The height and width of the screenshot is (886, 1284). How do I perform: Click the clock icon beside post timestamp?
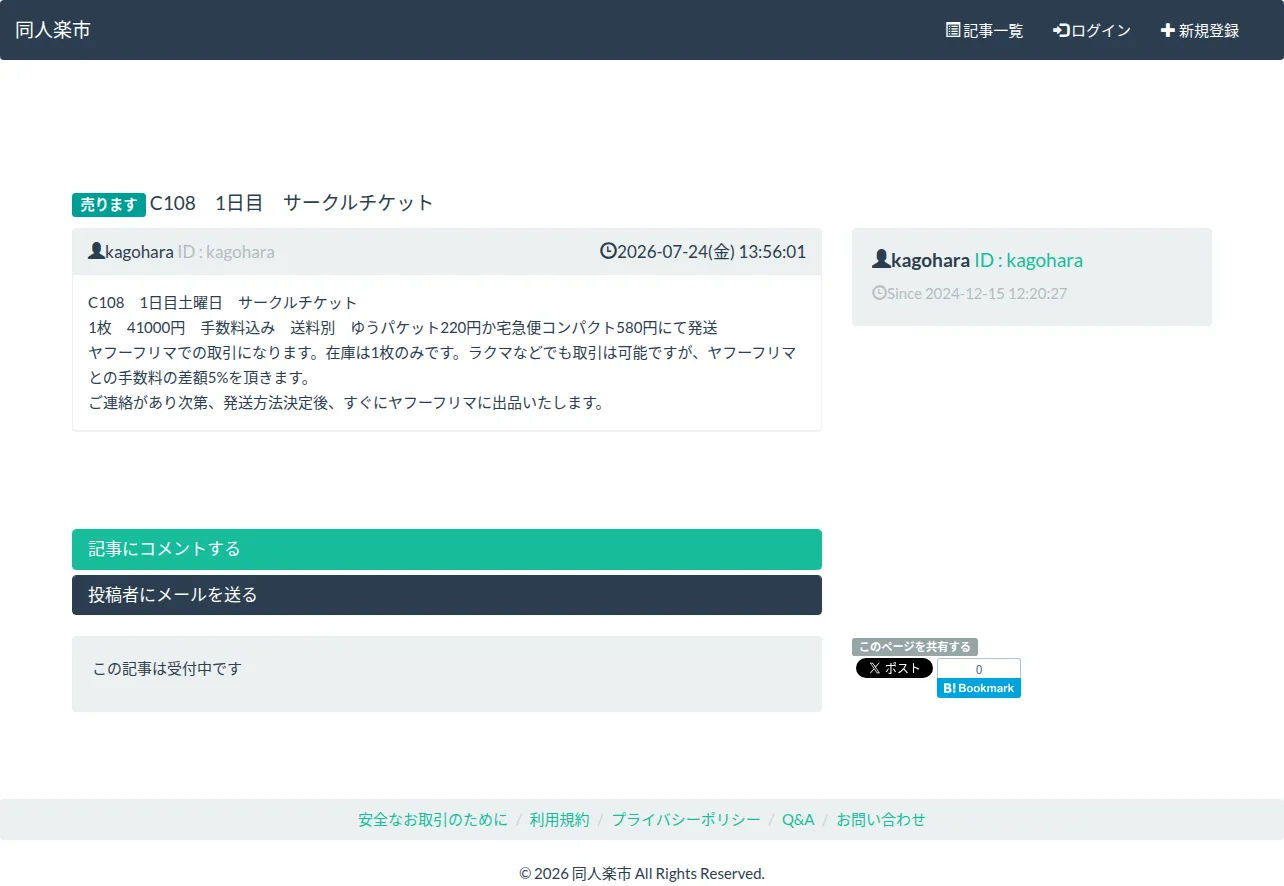[608, 251]
